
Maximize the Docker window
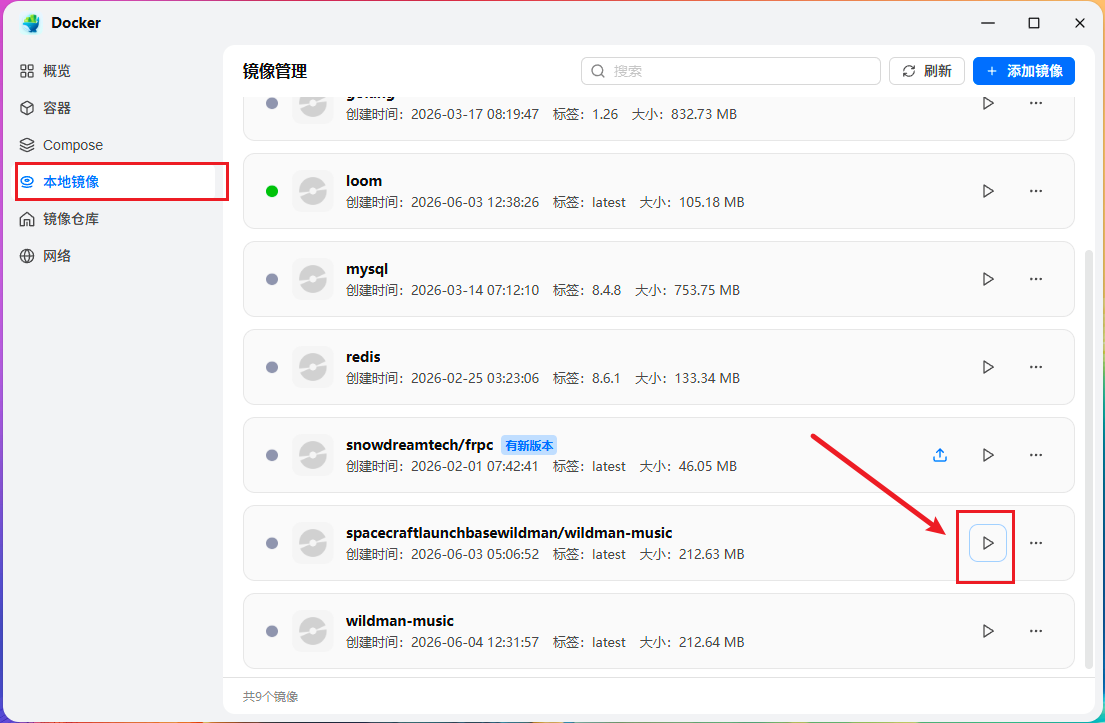click(x=1034, y=23)
